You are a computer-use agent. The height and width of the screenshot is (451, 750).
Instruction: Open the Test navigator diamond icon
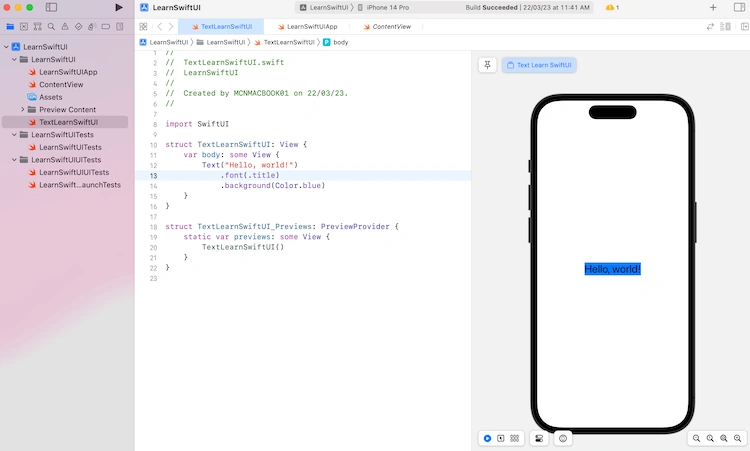[78, 27]
